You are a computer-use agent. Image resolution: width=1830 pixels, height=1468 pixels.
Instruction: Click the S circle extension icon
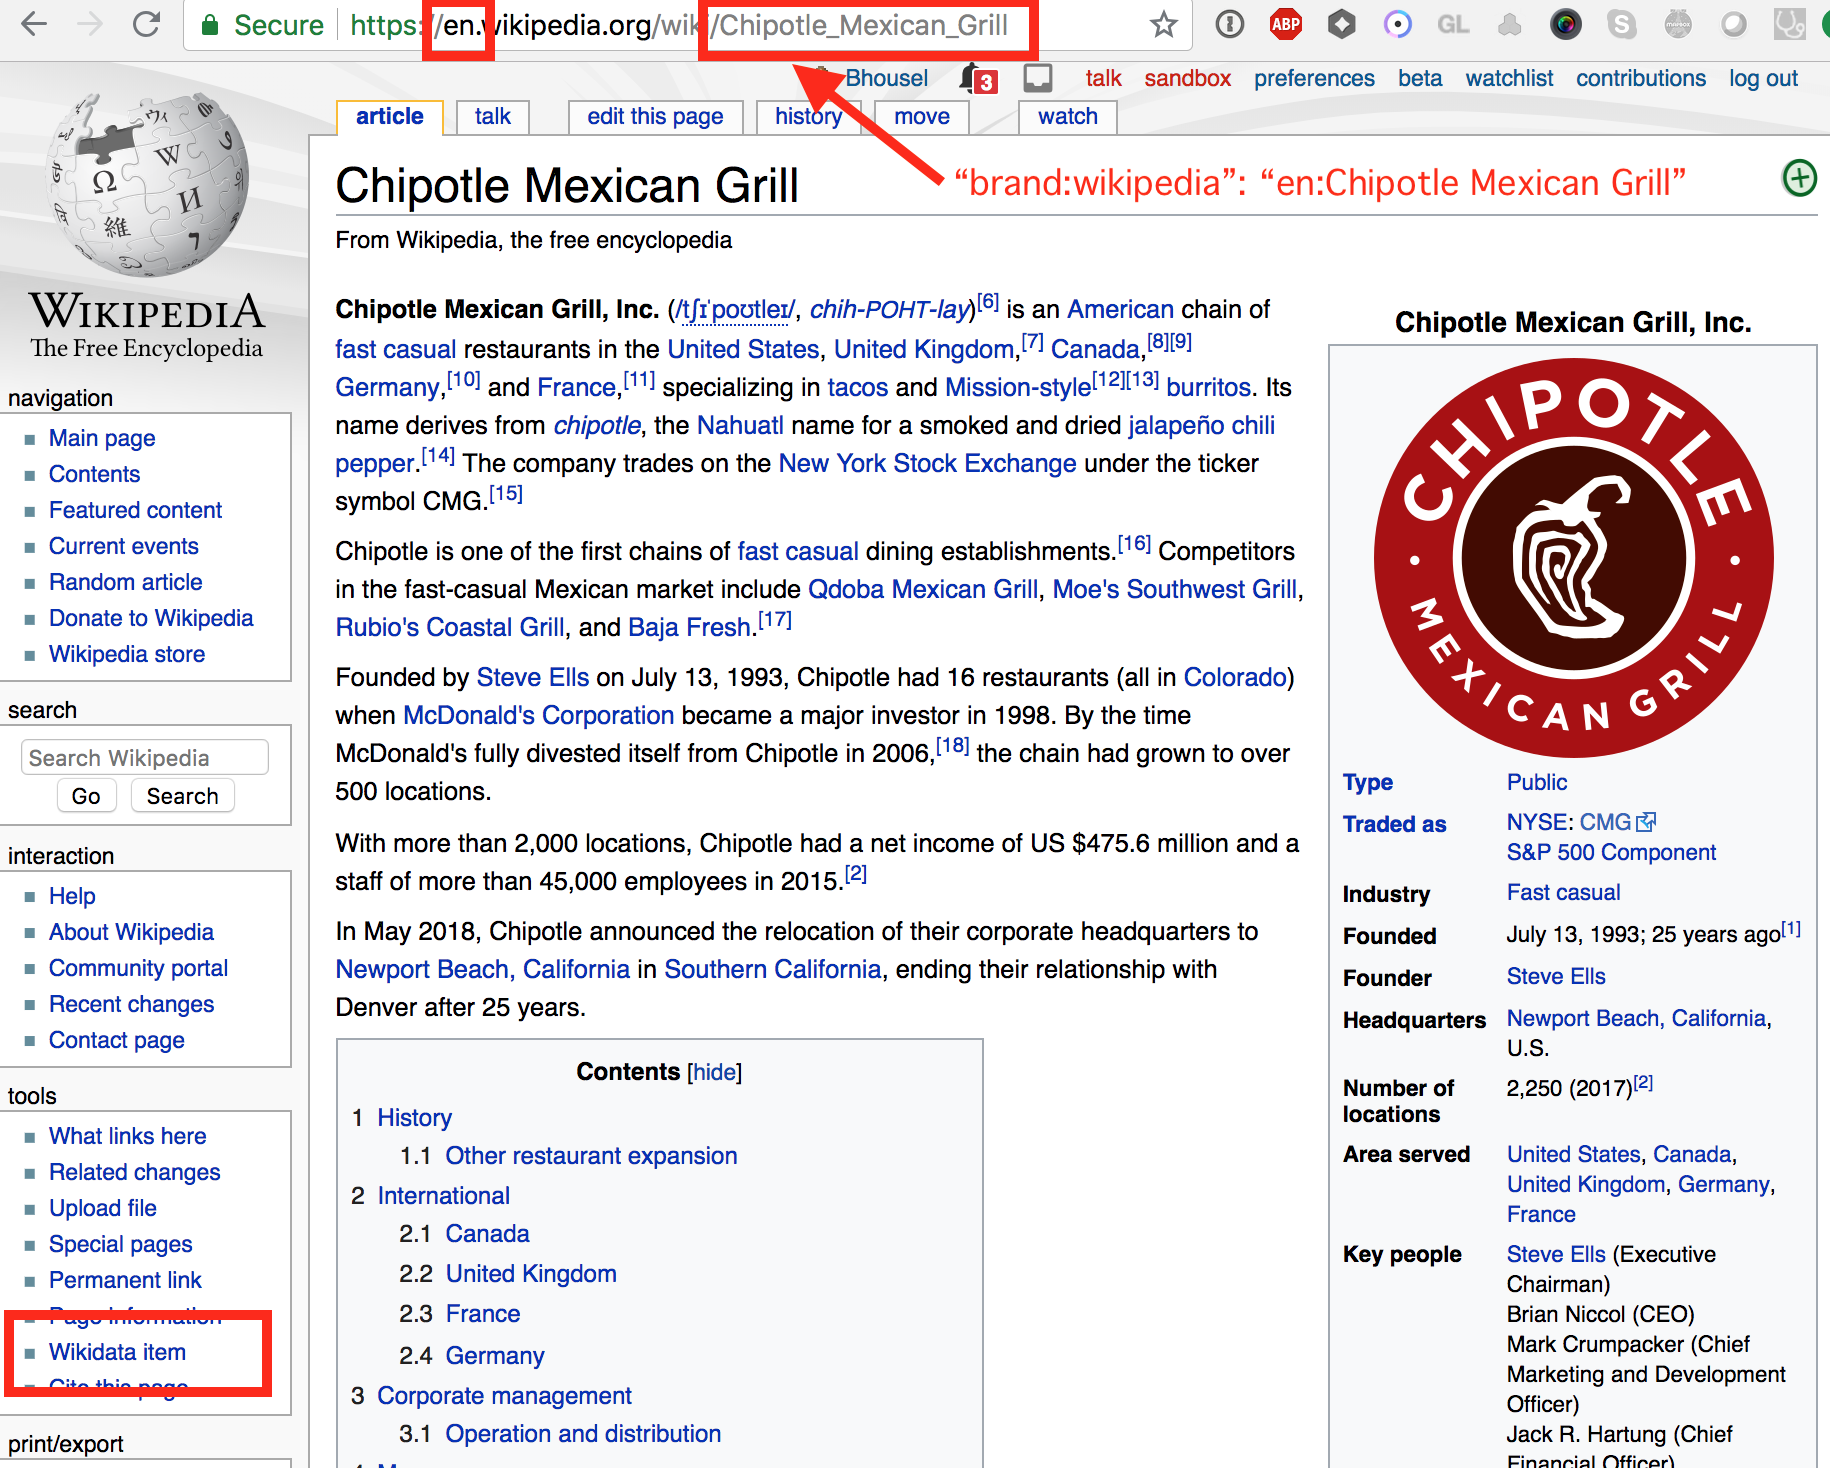[x=1622, y=24]
